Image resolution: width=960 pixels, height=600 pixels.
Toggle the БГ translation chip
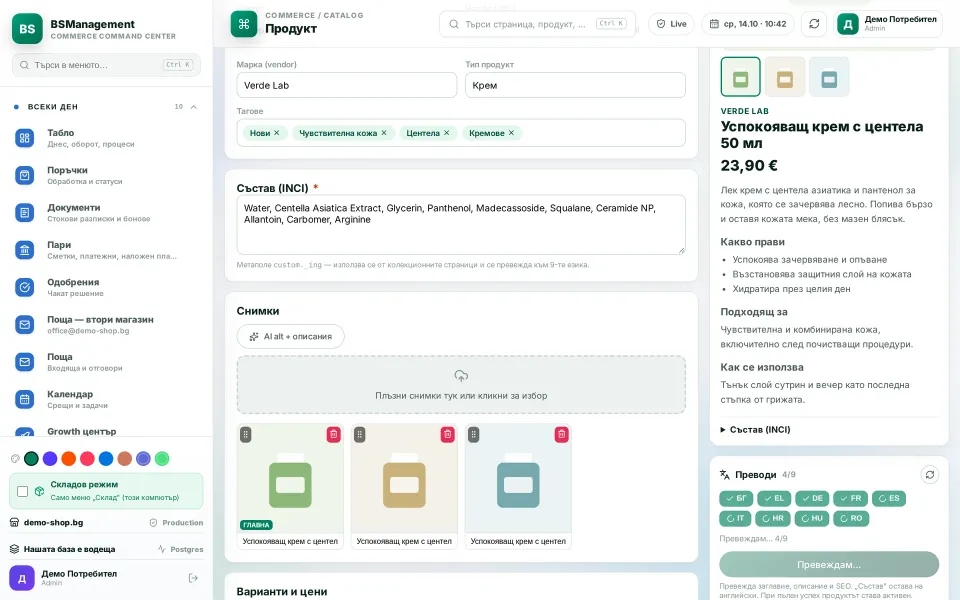coord(736,498)
